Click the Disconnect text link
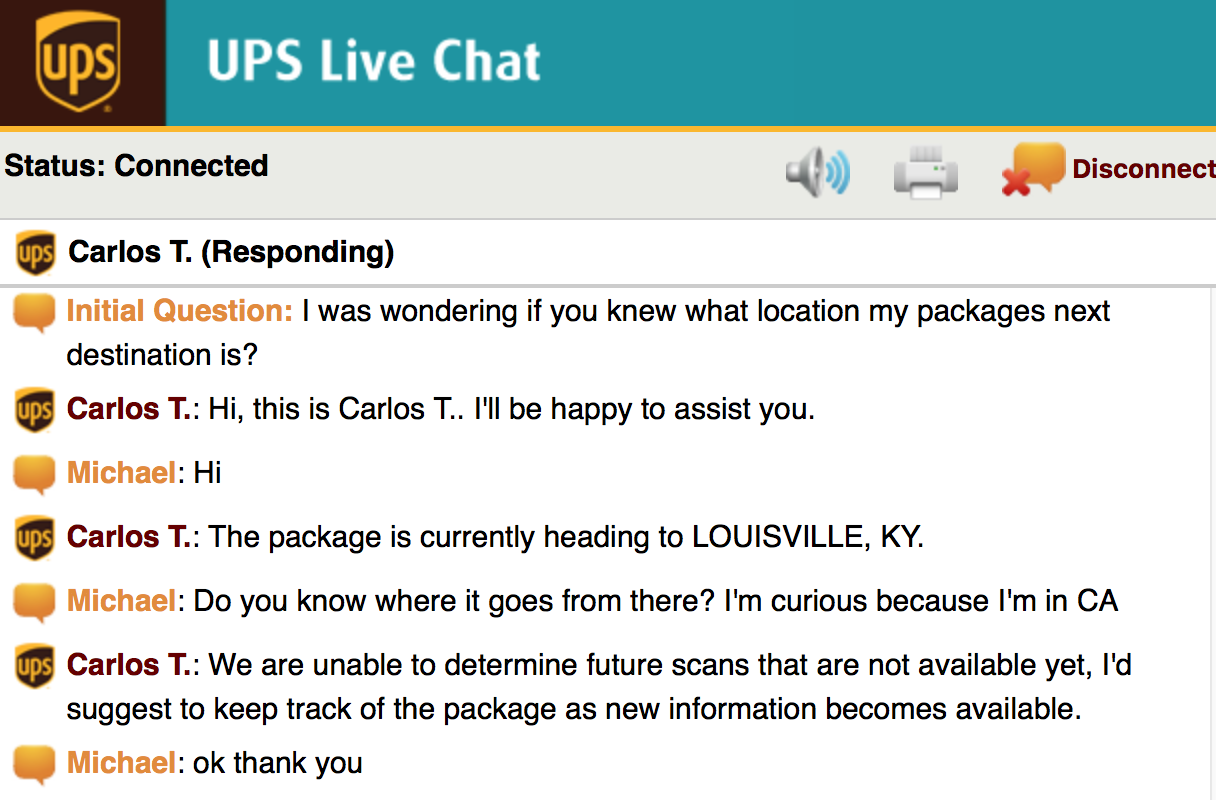 point(1144,169)
